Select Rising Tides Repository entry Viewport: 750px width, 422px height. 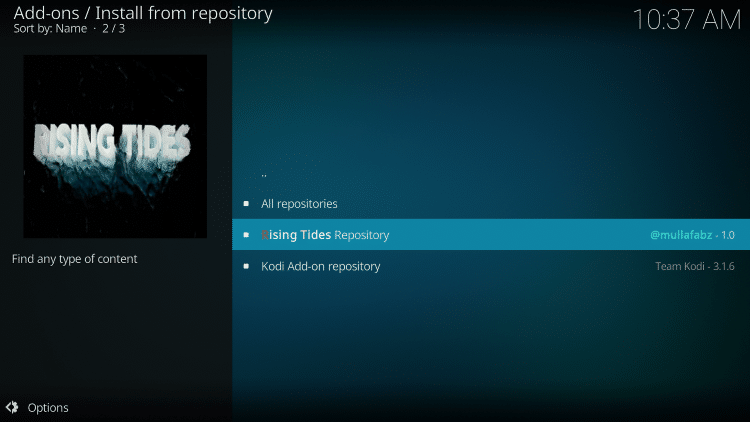[491, 235]
